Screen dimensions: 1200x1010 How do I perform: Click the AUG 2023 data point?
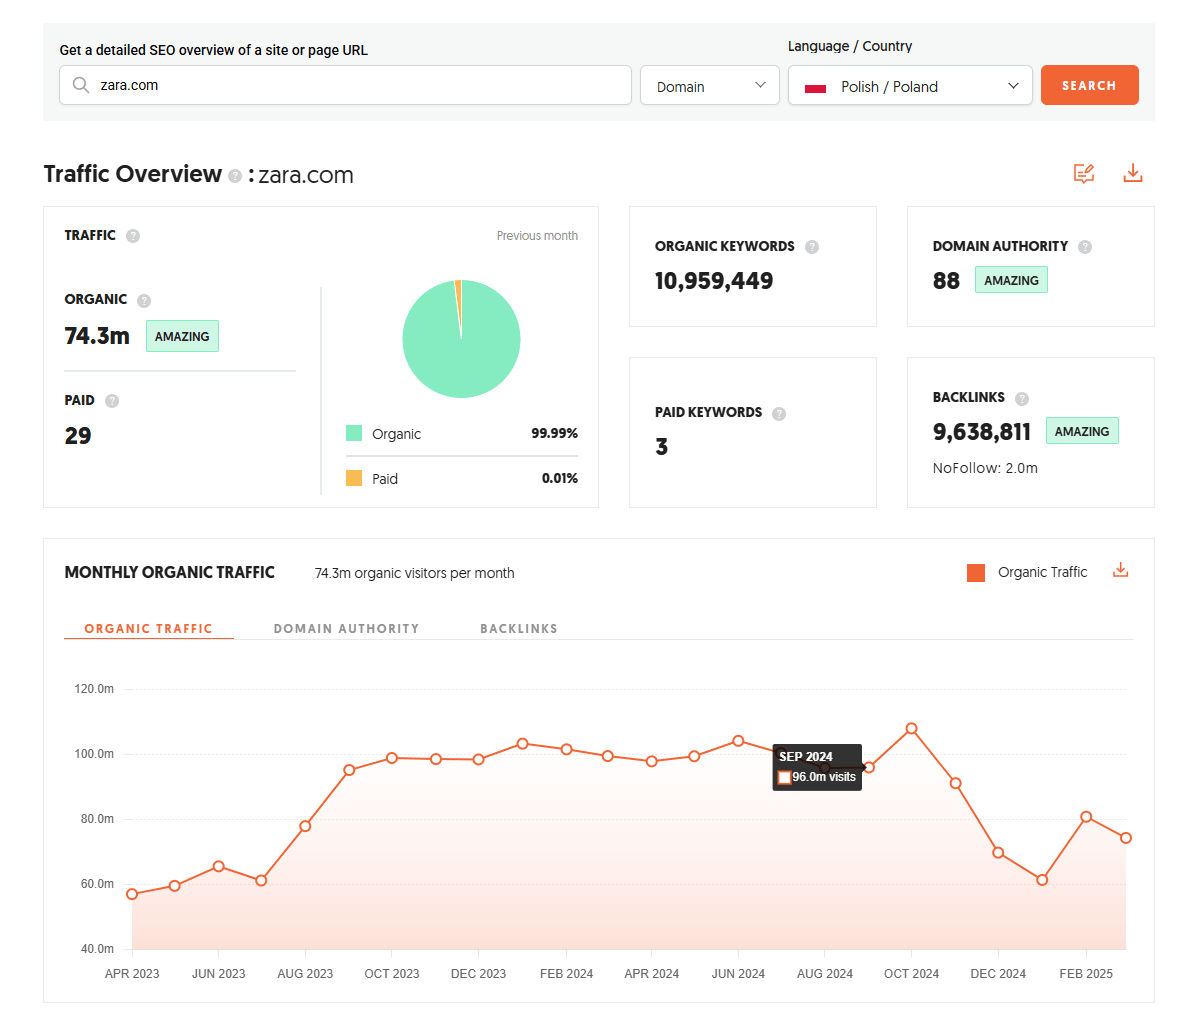[305, 826]
